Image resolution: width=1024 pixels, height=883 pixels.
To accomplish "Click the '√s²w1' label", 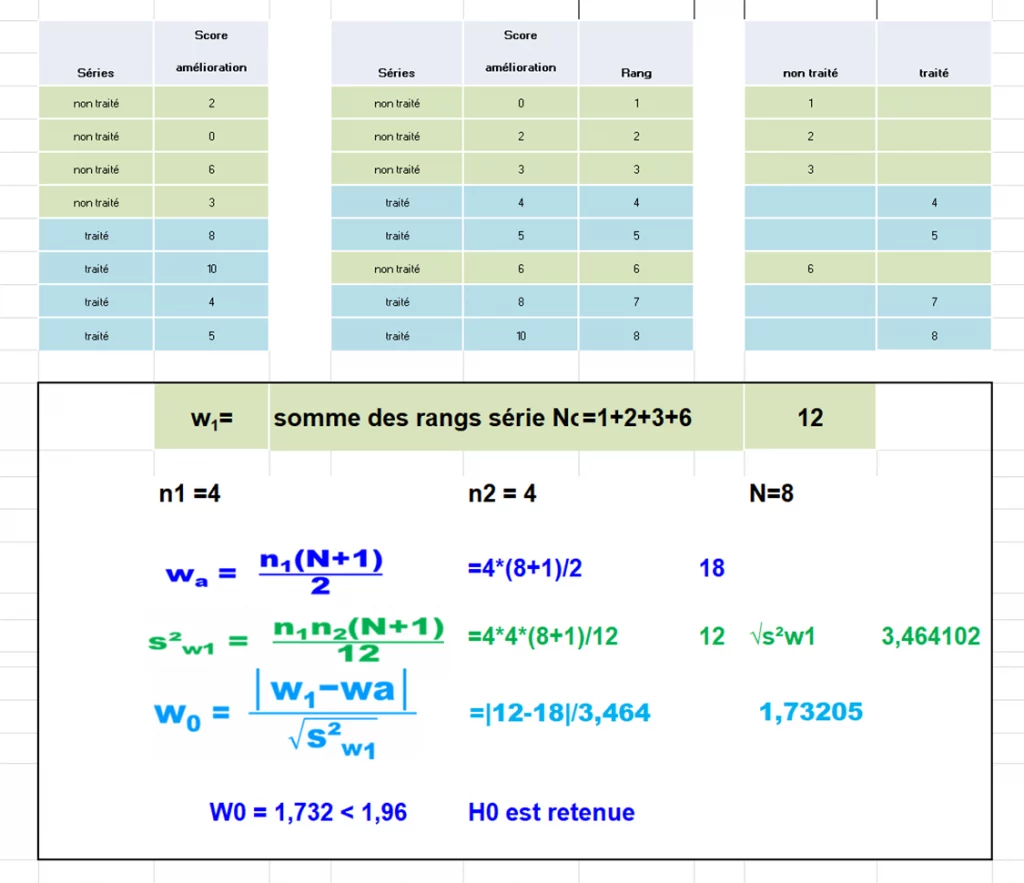I will (x=783, y=636).
